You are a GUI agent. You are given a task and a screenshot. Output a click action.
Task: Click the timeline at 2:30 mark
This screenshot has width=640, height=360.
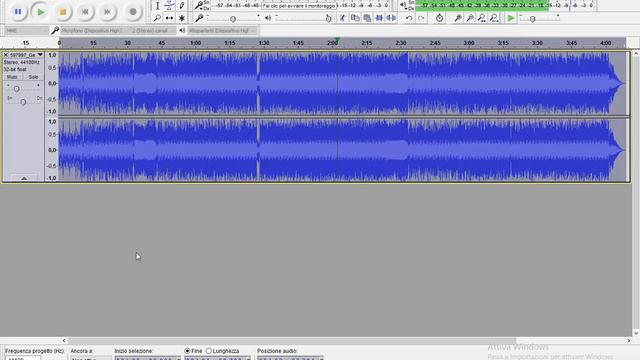click(401, 43)
